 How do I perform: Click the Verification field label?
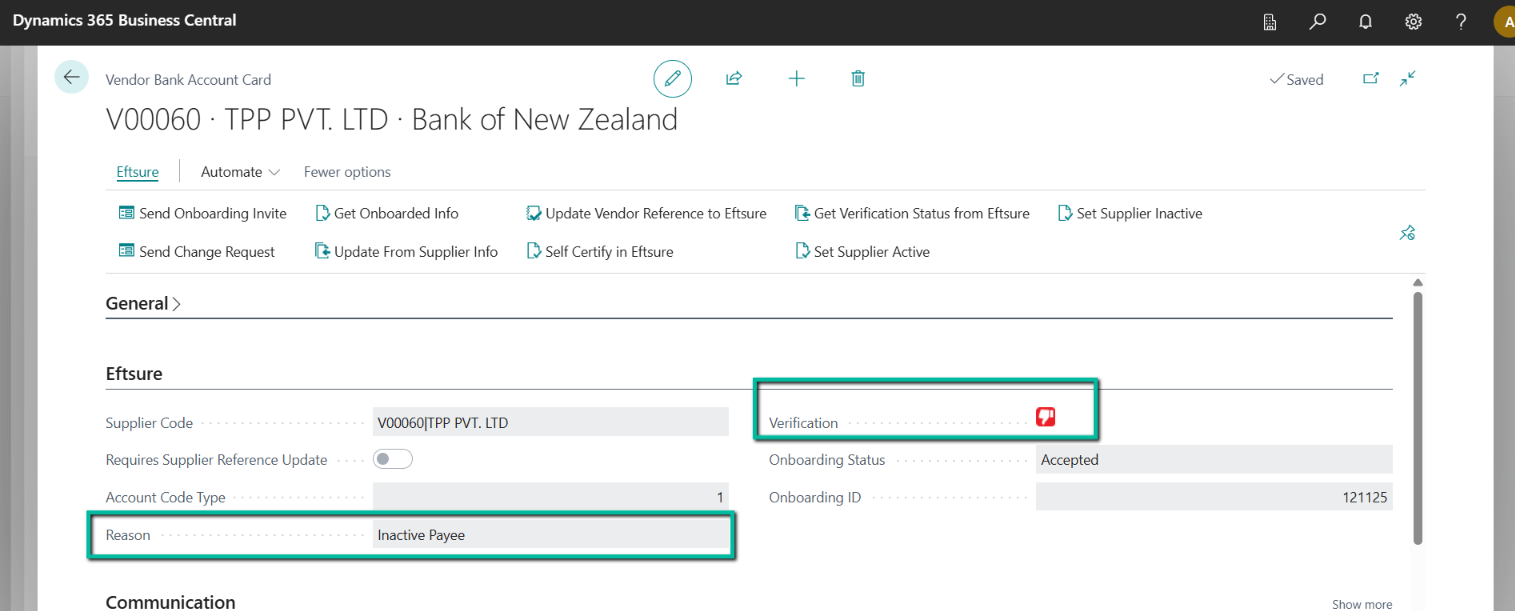803,423
